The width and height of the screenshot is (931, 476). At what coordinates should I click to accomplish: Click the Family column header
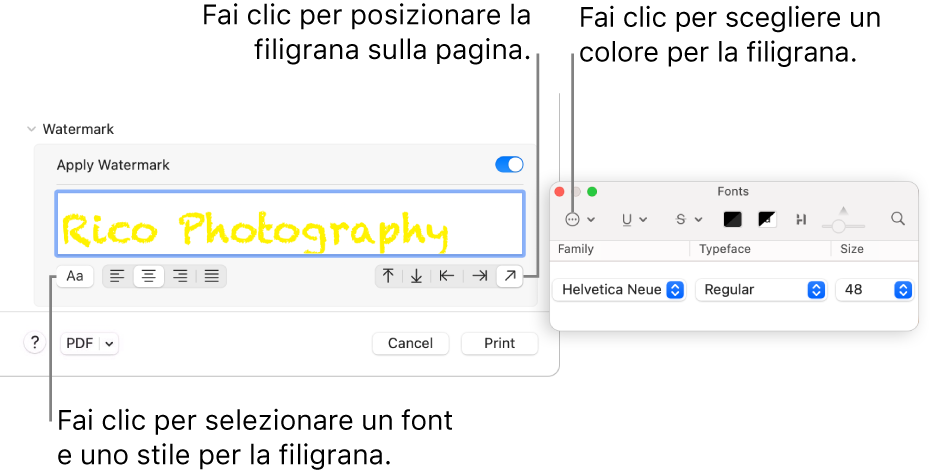tap(575, 249)
